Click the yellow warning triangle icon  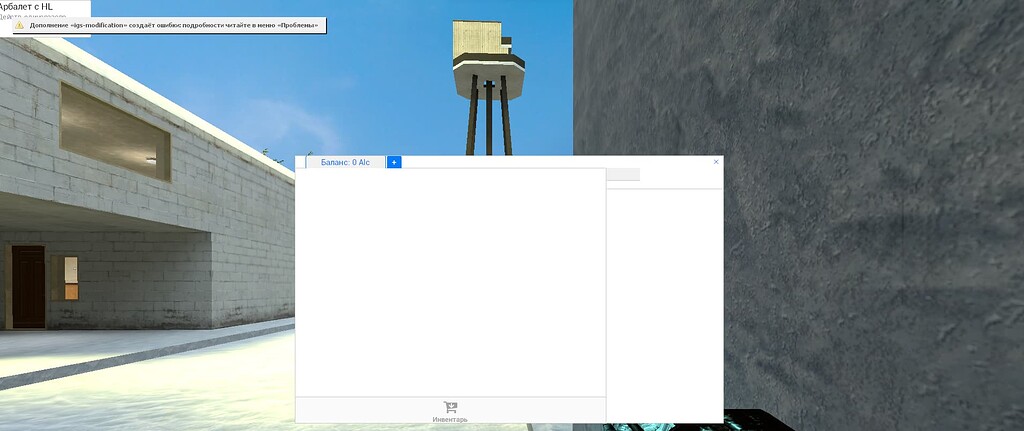tap(18, 25)
